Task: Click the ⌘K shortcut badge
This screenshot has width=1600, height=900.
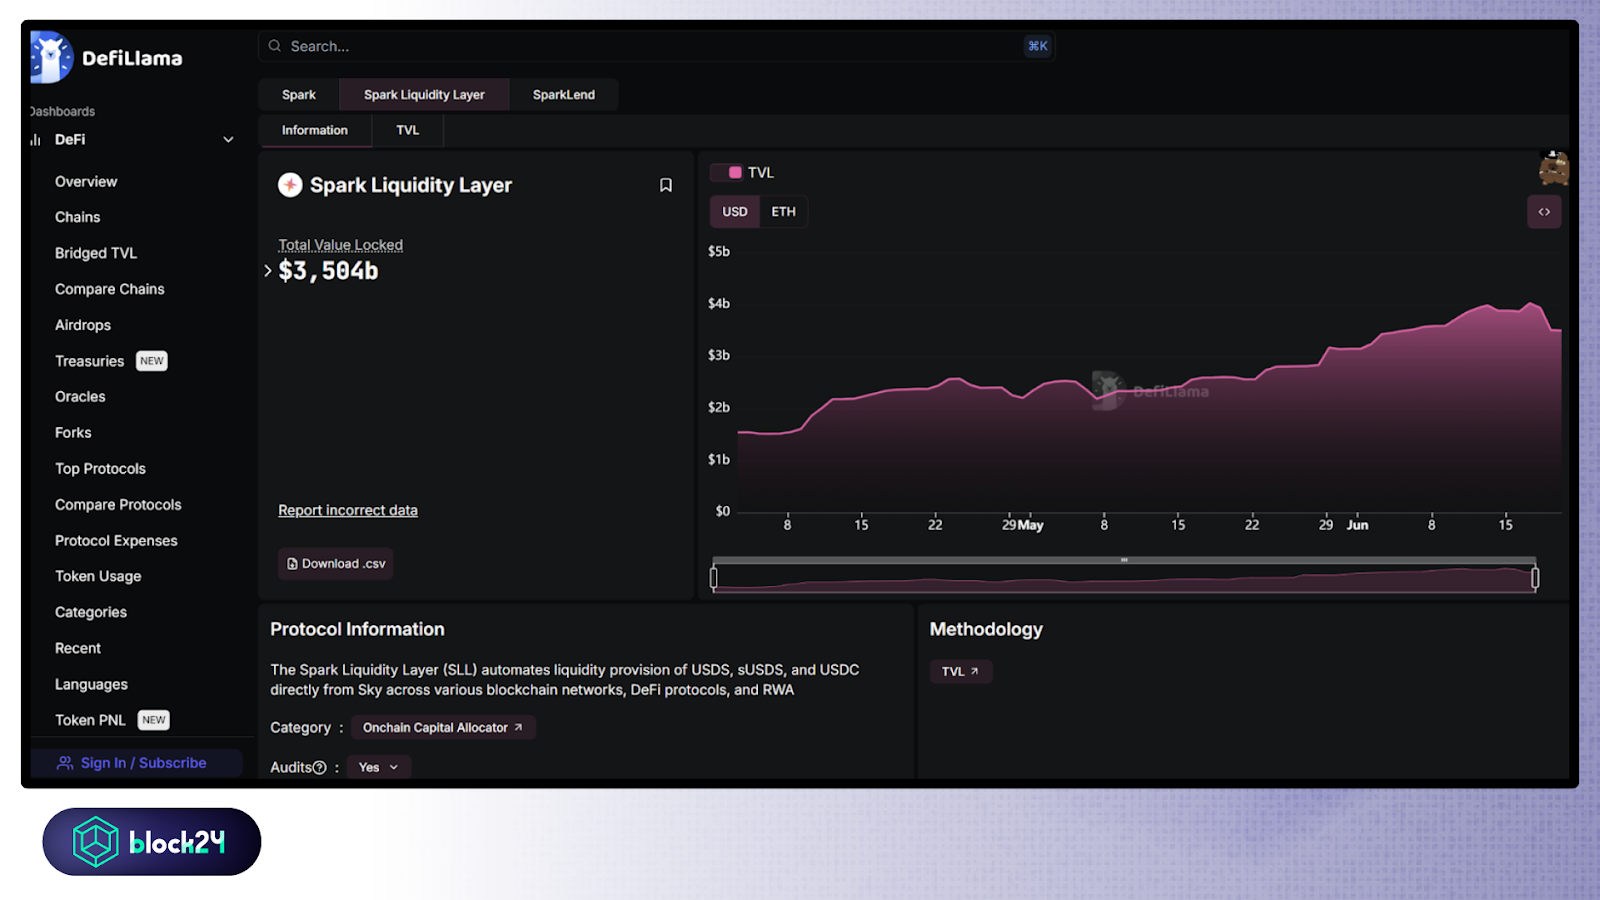Action: 1038,46
